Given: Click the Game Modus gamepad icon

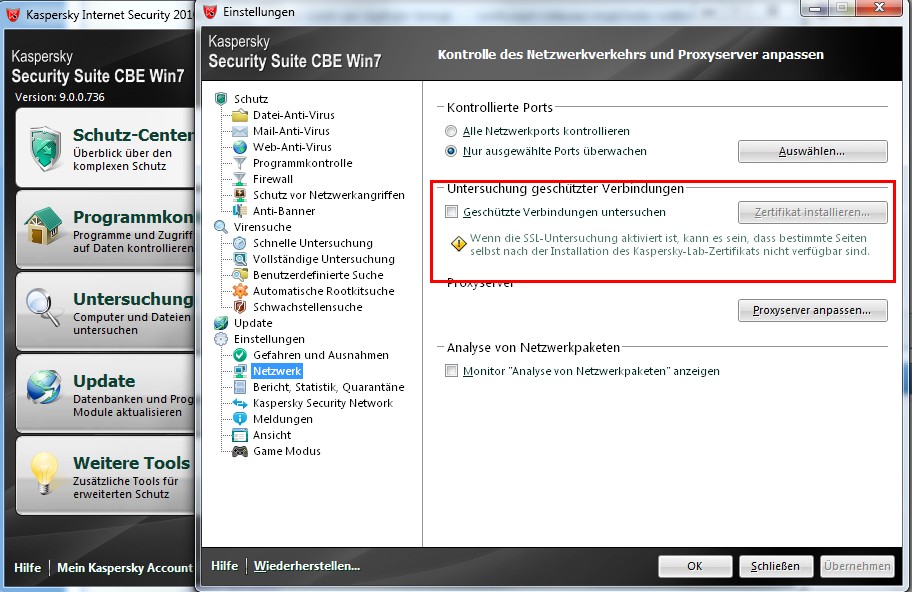Looking at the screenshot, I should (240, 451).
